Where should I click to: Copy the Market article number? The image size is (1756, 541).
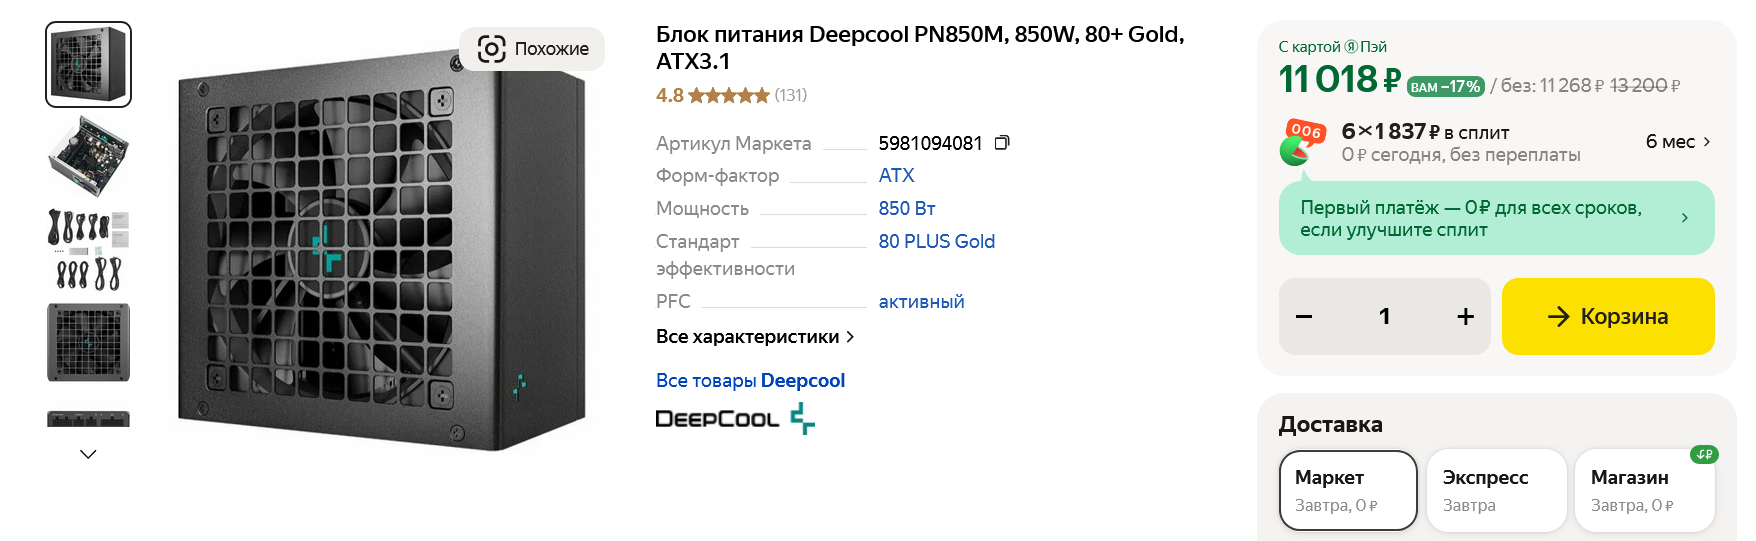[1002, 143]
